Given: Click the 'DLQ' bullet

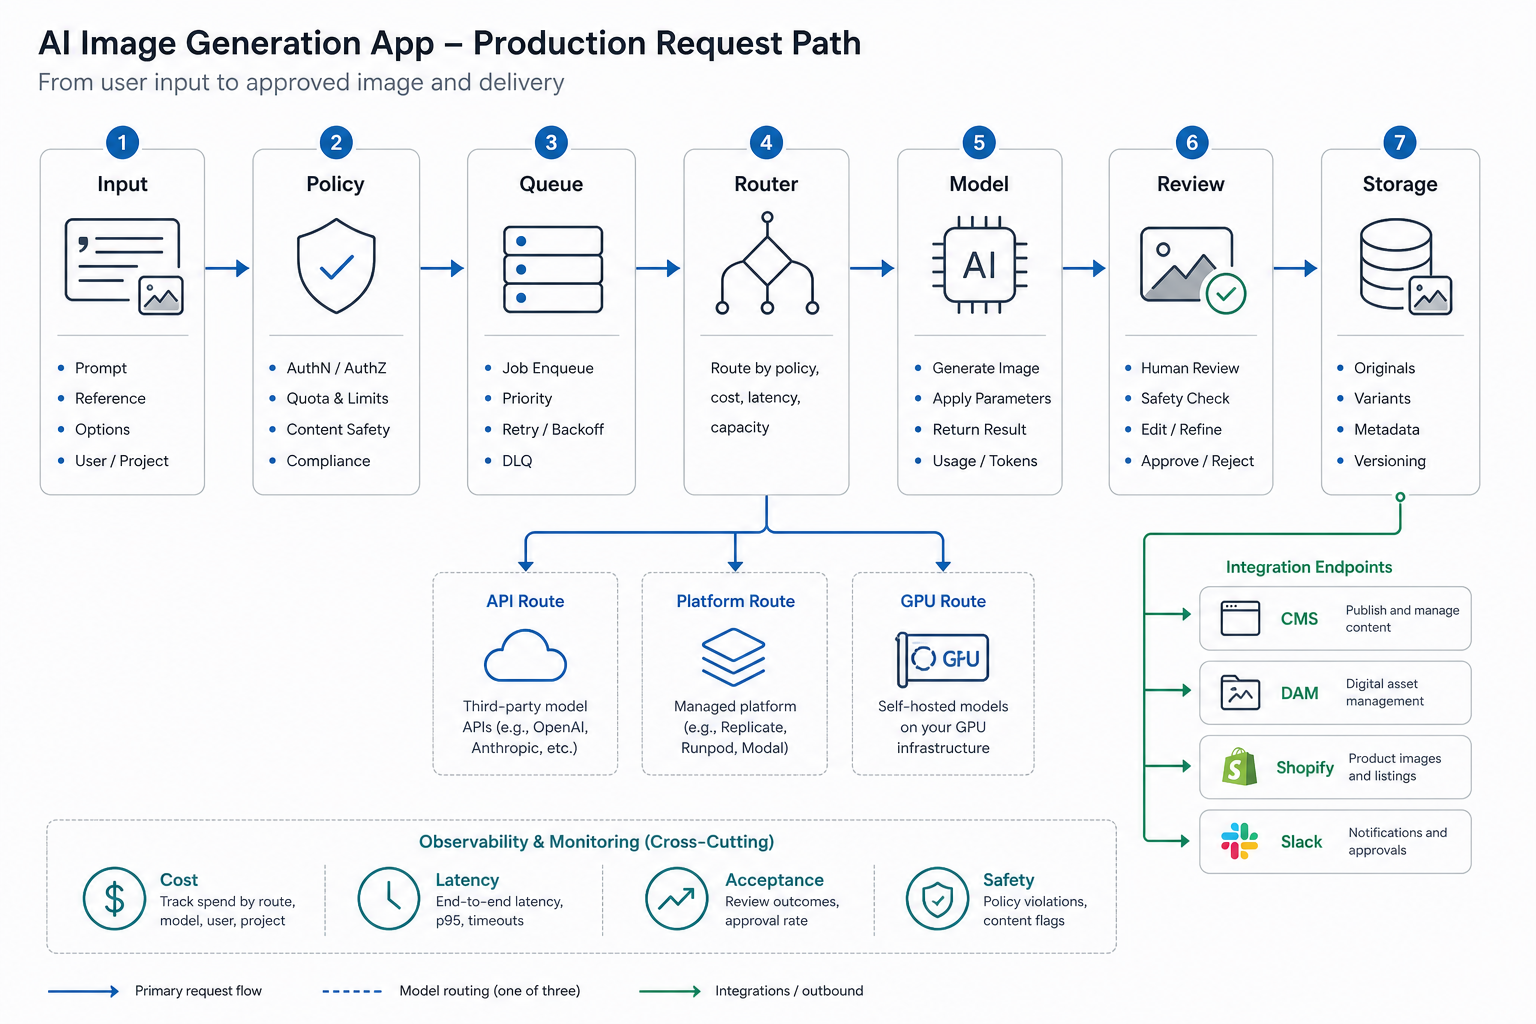Looking at the screenshot, I should [517, 461].
